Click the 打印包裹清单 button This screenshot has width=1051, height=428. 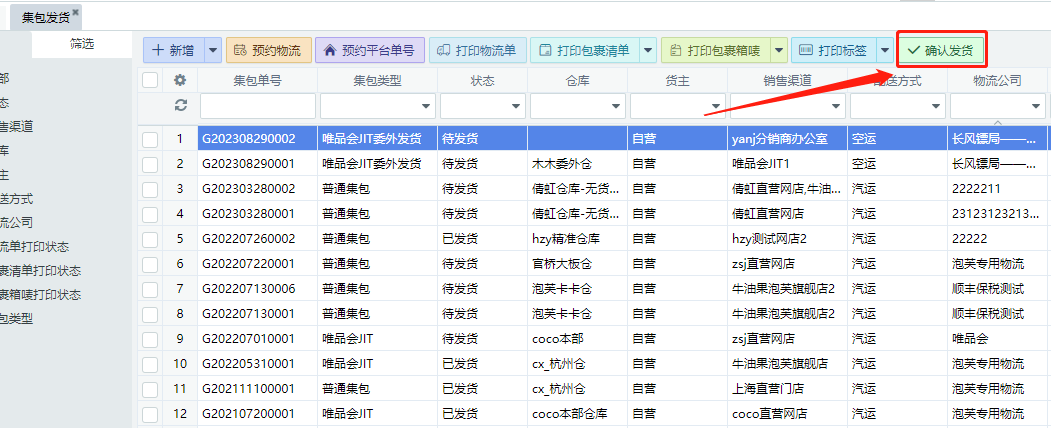coord(584,50)
